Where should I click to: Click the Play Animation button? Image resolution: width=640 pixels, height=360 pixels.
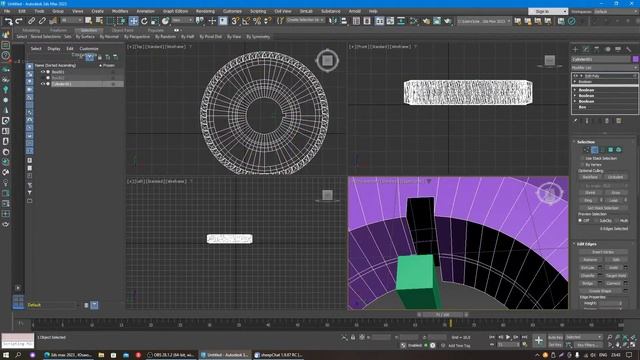pos(508,337)
